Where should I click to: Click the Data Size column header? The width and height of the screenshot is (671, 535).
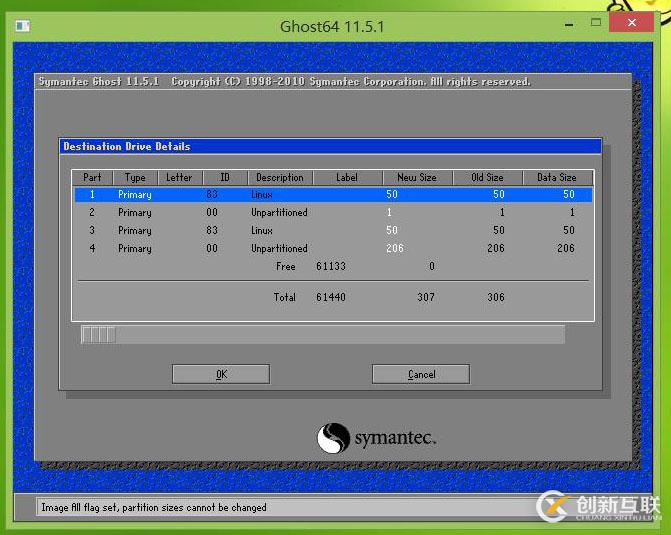tap(557, 177)
